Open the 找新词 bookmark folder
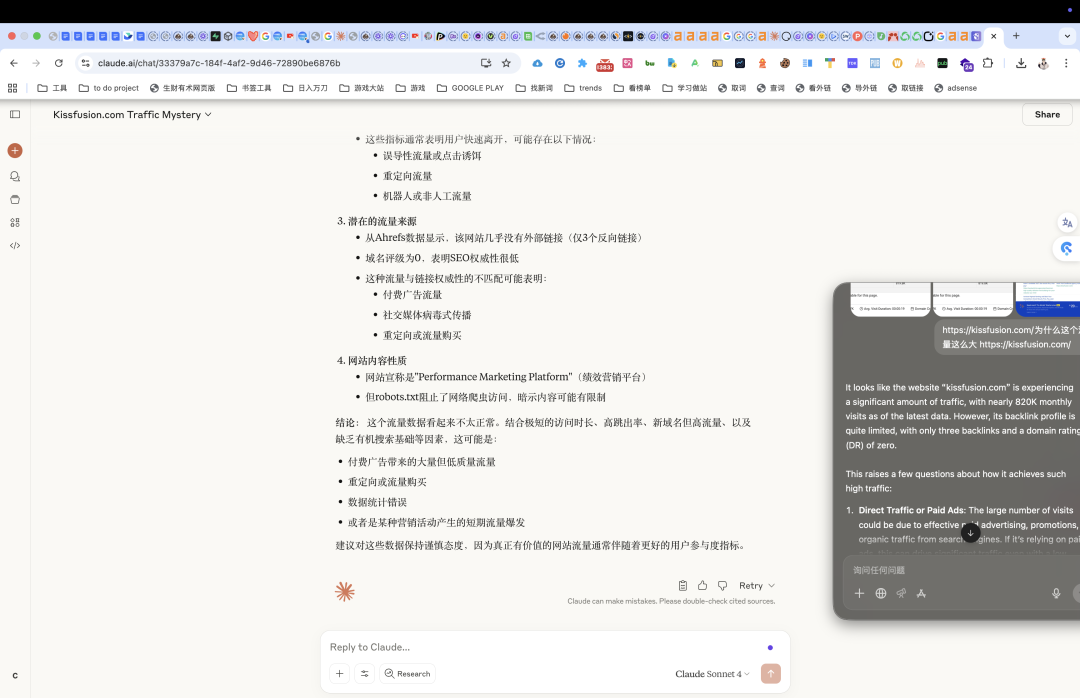 click(x=534, y=88)
